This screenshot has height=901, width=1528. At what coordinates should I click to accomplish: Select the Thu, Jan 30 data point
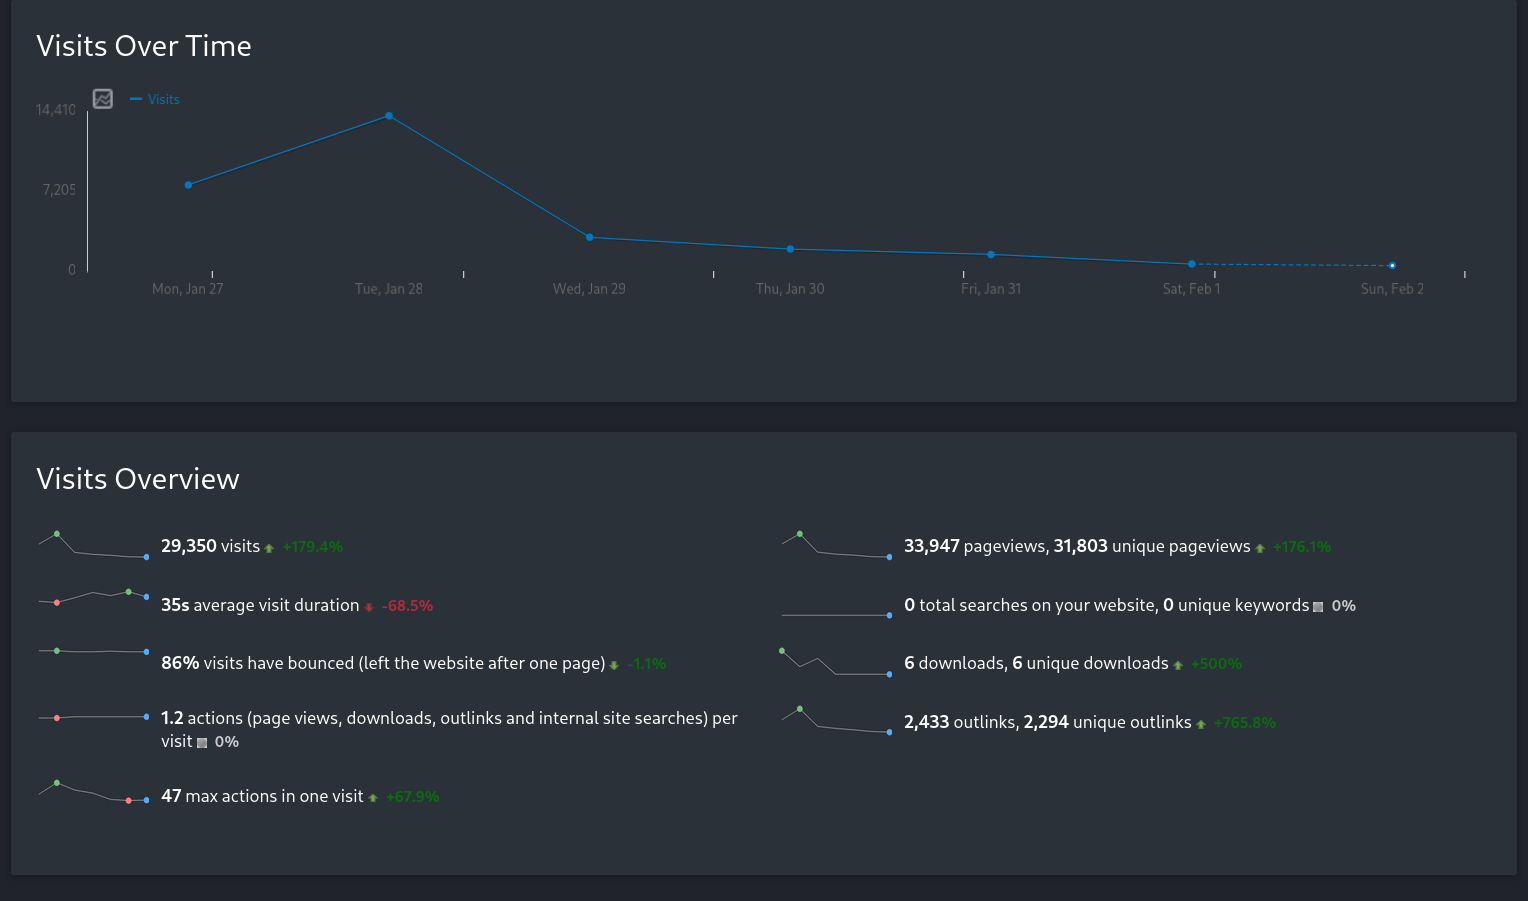790,249
